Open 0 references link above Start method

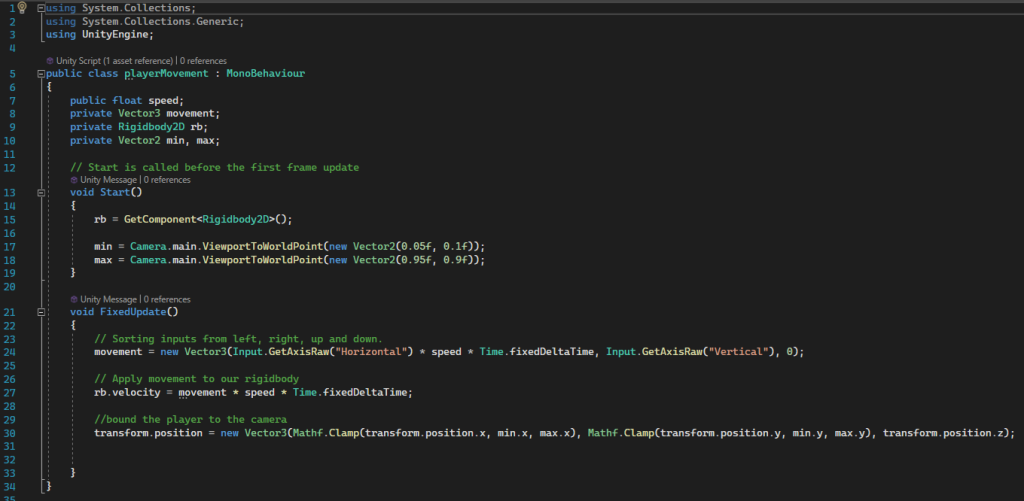point(167,180)
